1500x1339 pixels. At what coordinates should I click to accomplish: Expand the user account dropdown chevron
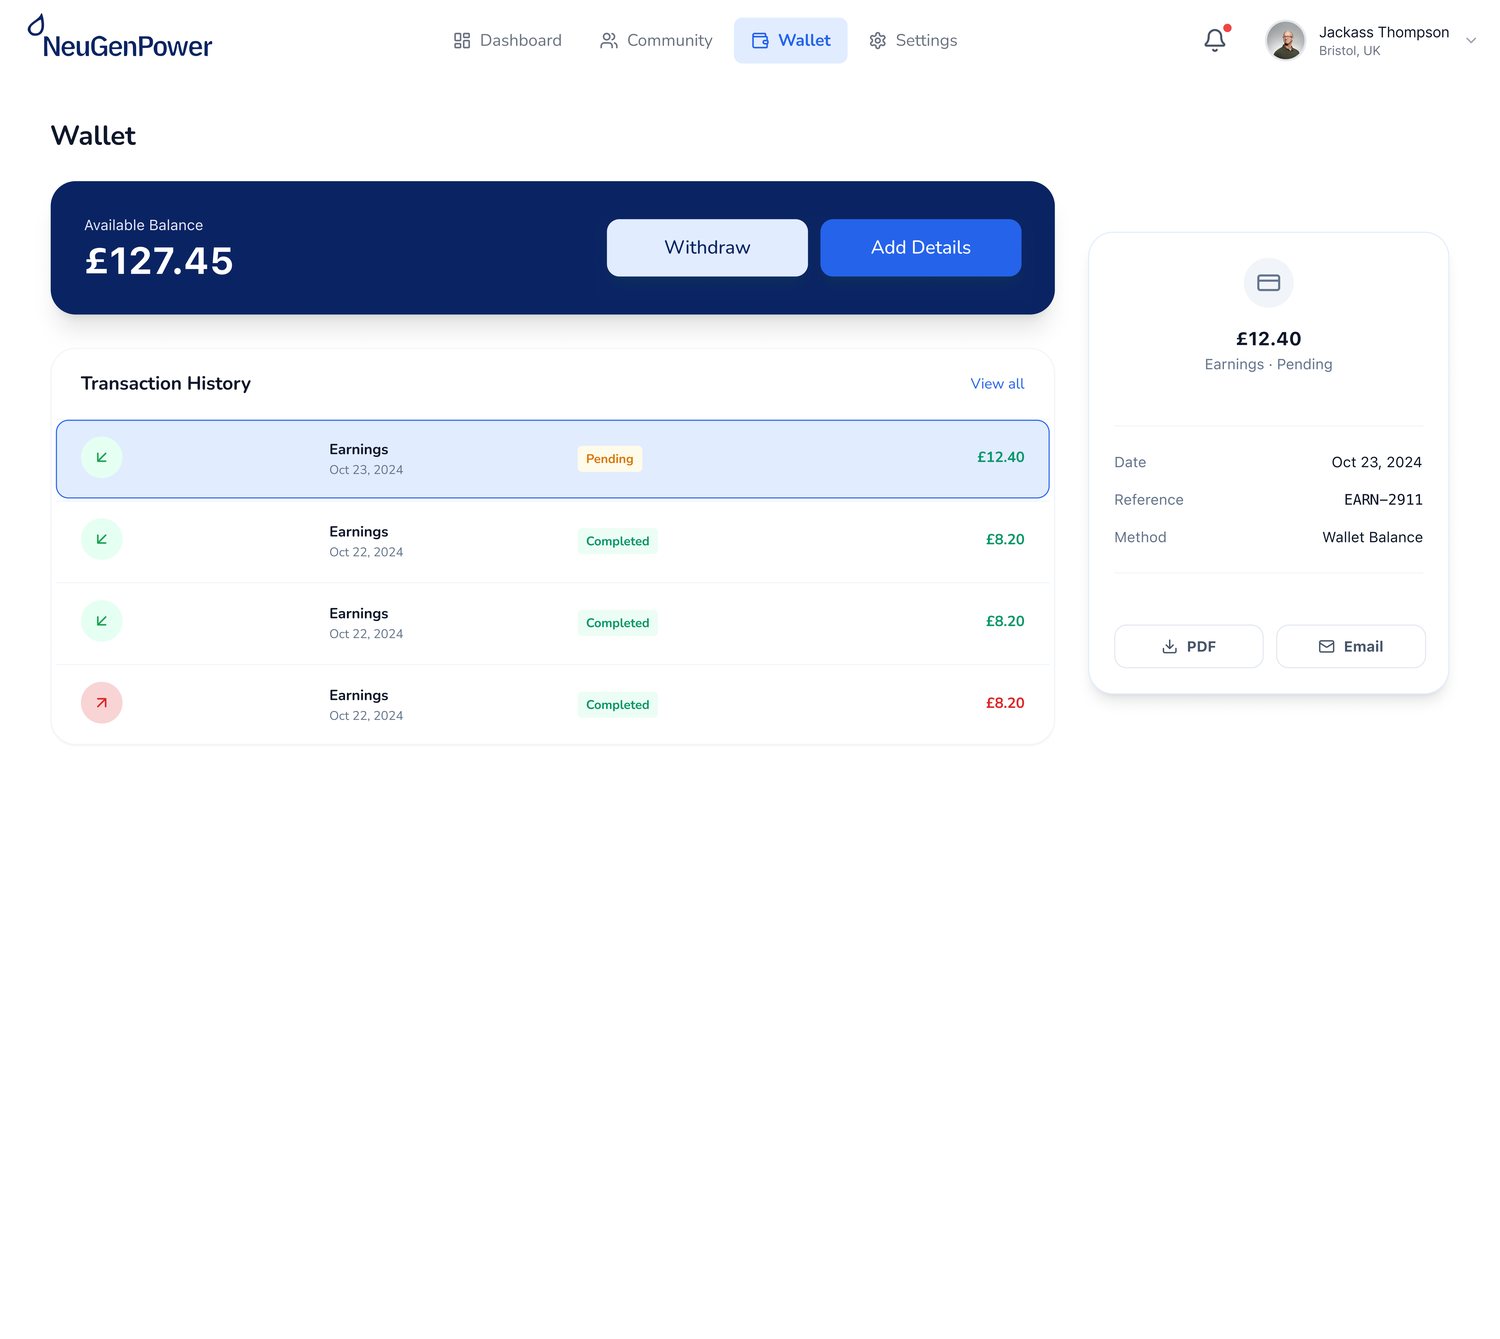1471,41
